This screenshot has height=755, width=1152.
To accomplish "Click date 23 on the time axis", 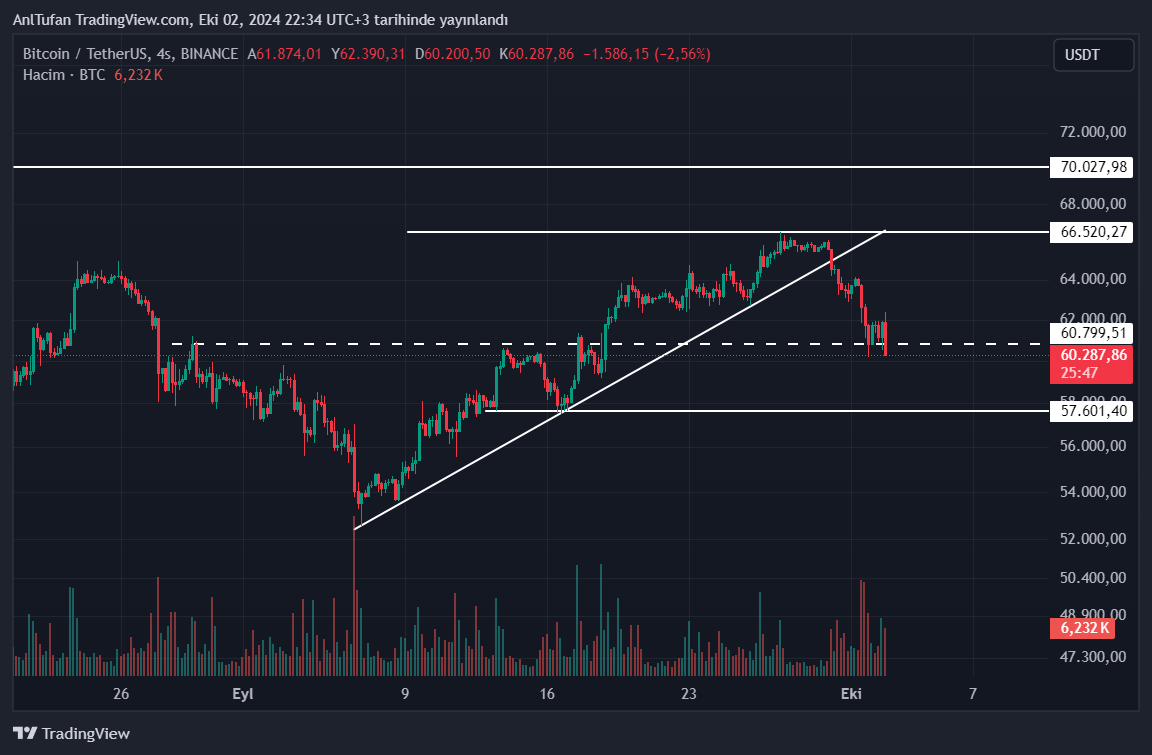I will coord(688,694).
